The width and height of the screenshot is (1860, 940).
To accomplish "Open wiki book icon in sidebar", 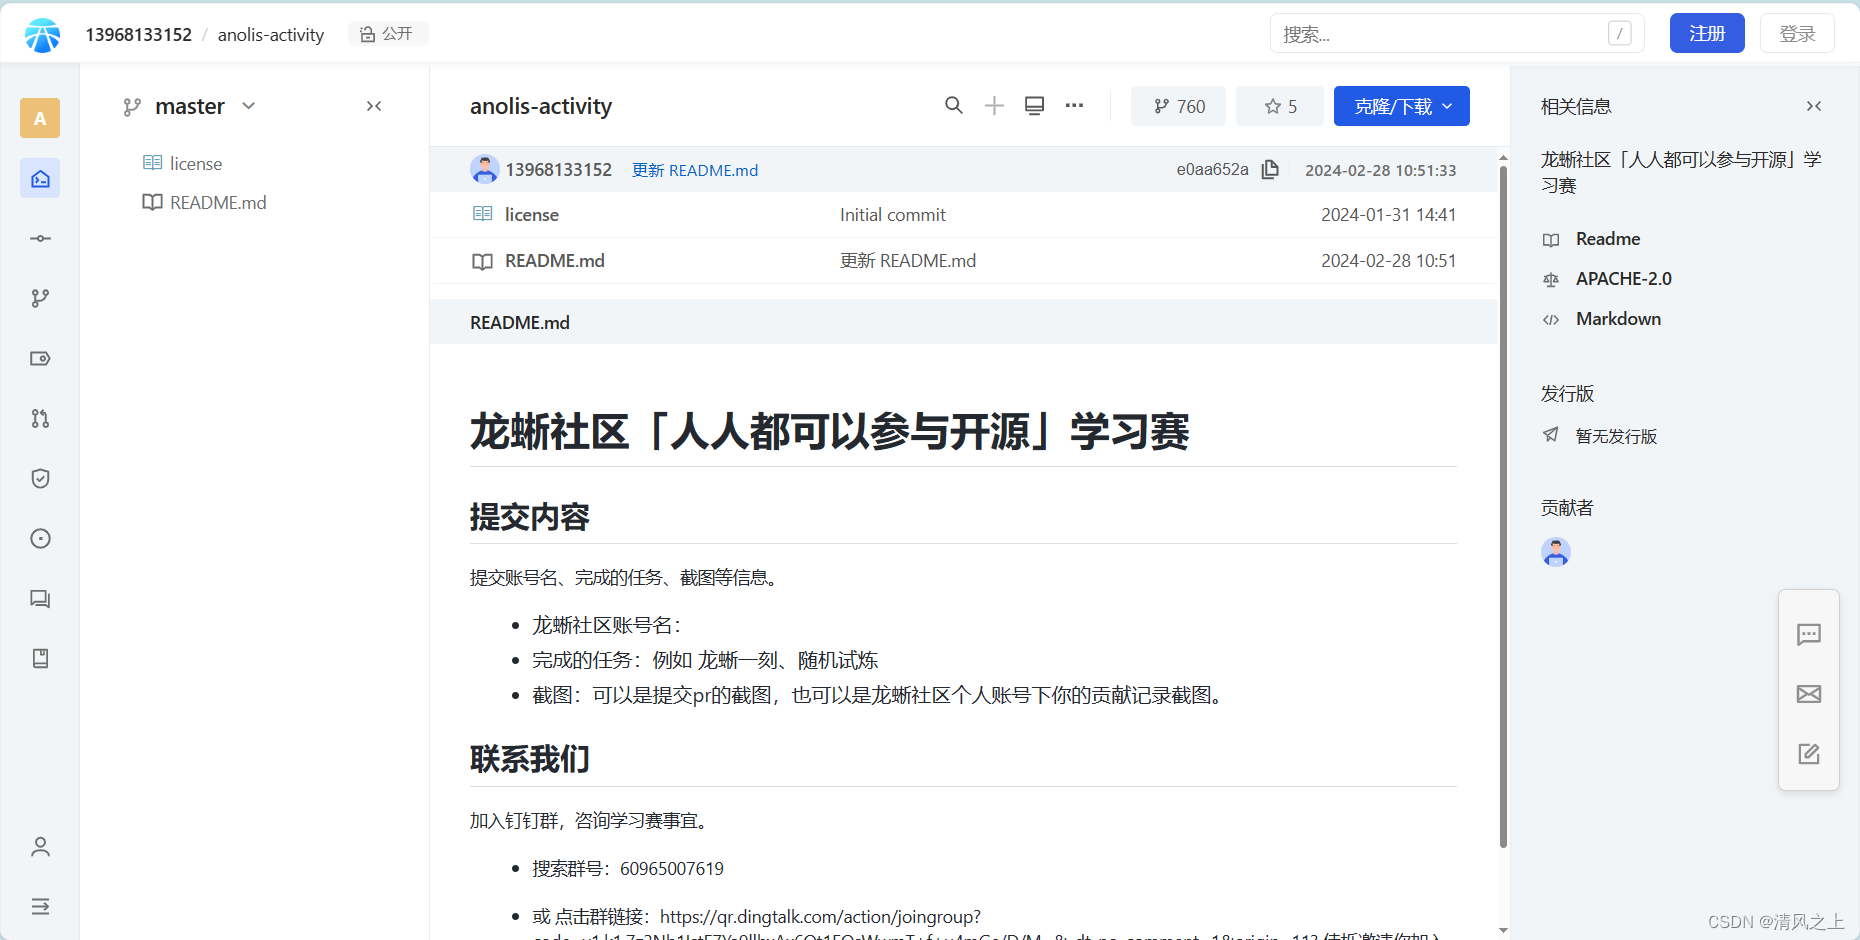I will (40, 658).
